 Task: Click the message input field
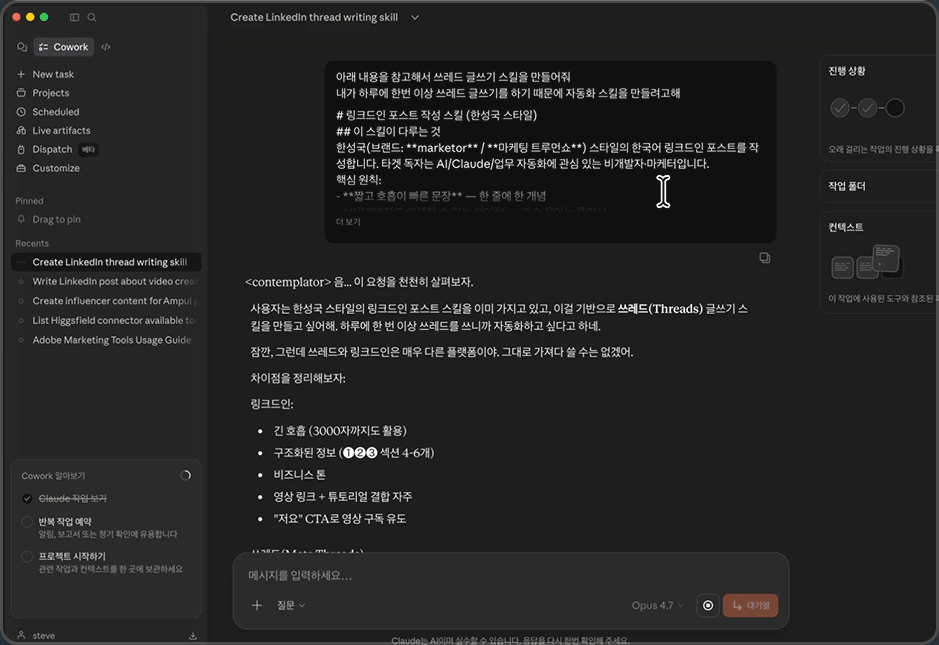click(510, 576)
